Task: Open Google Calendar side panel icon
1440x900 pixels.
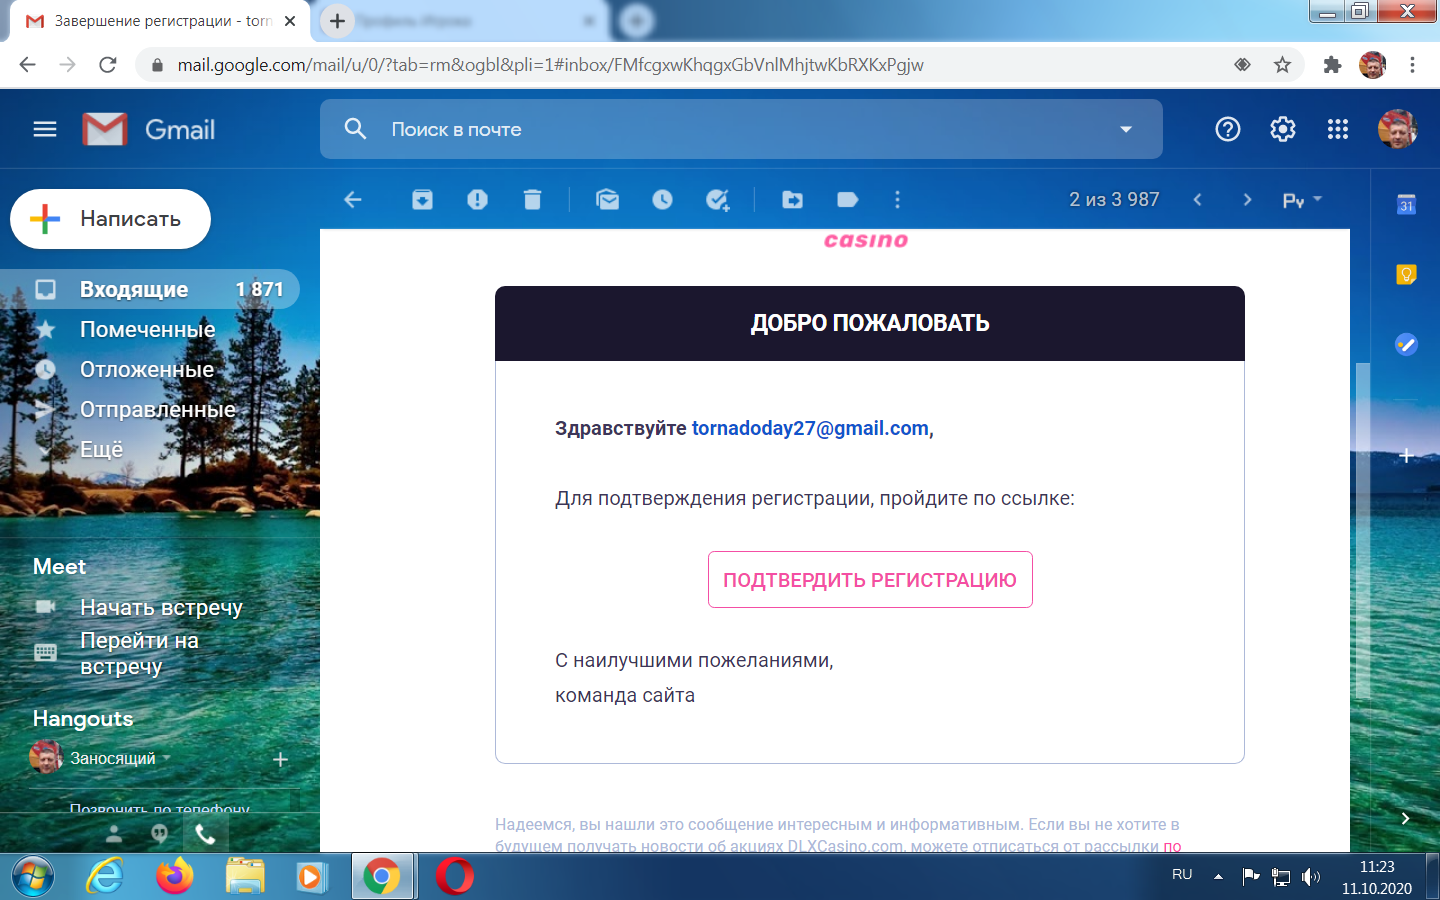Action: tap(1406, 205)
